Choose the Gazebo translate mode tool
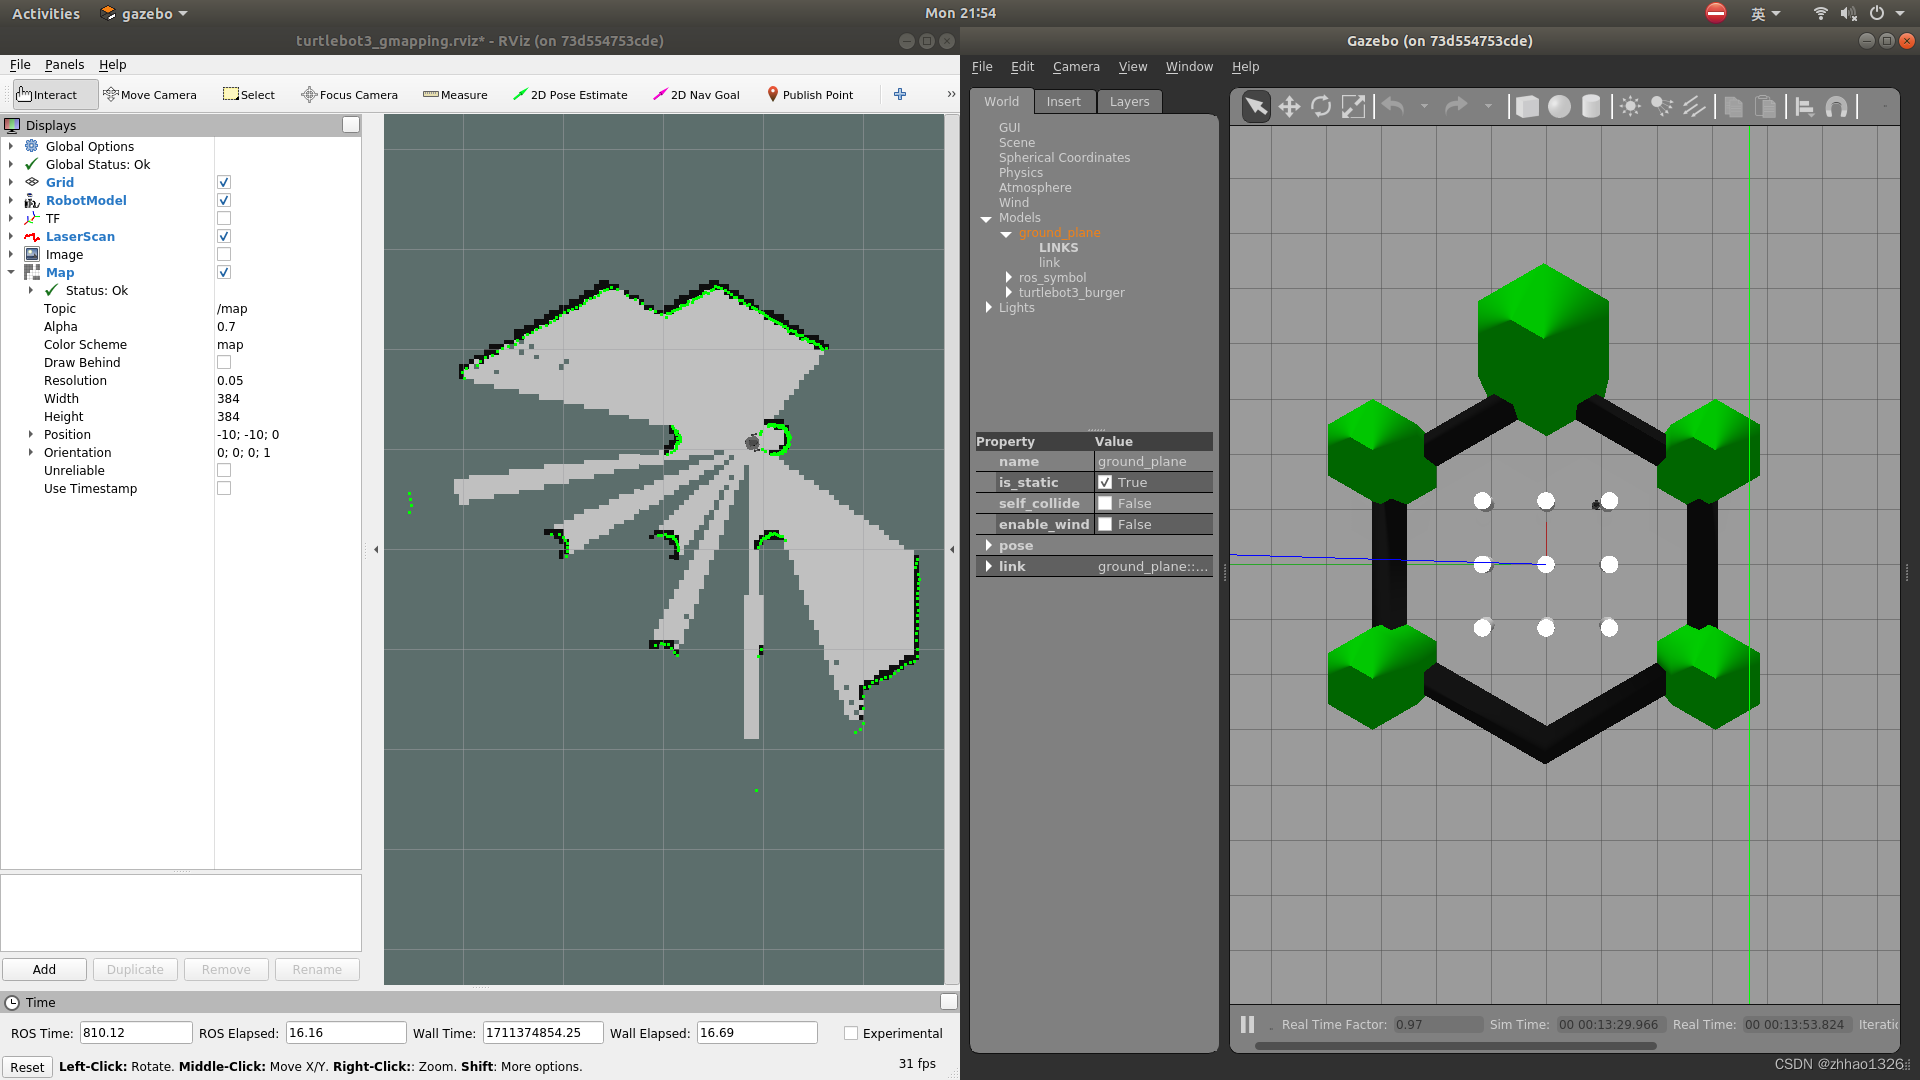 click(1289, 106)
